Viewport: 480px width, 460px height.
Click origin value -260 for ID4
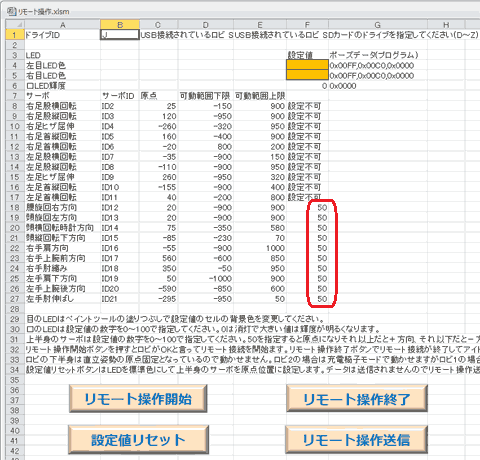158,126
